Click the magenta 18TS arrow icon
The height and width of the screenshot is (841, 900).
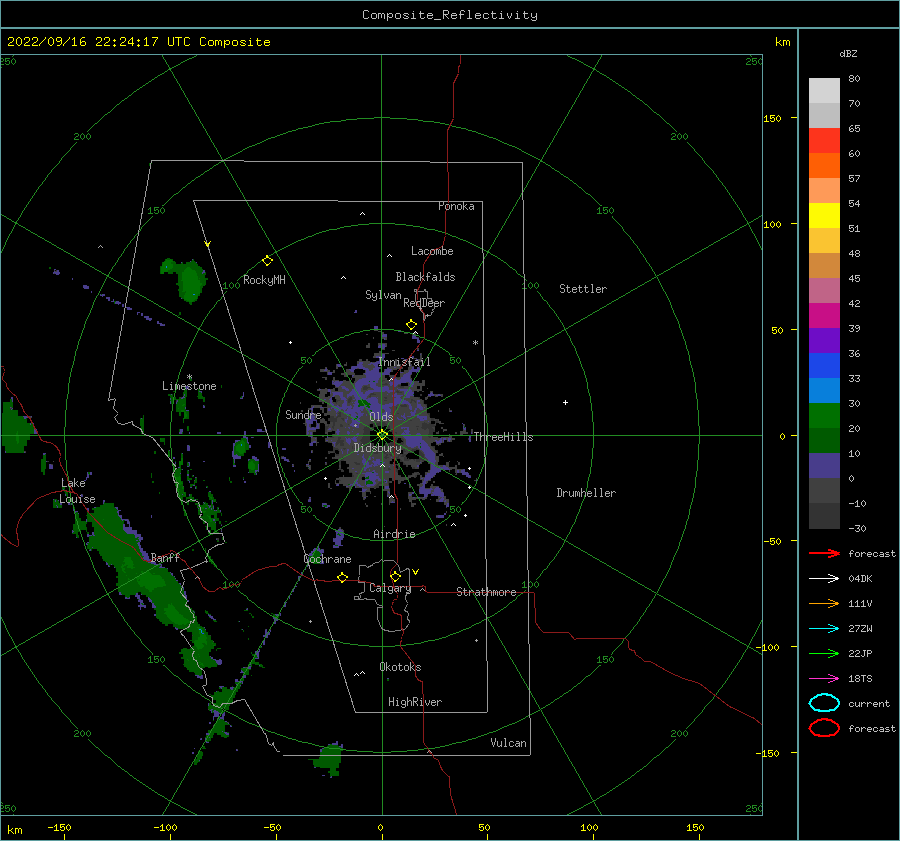point(824,679)
